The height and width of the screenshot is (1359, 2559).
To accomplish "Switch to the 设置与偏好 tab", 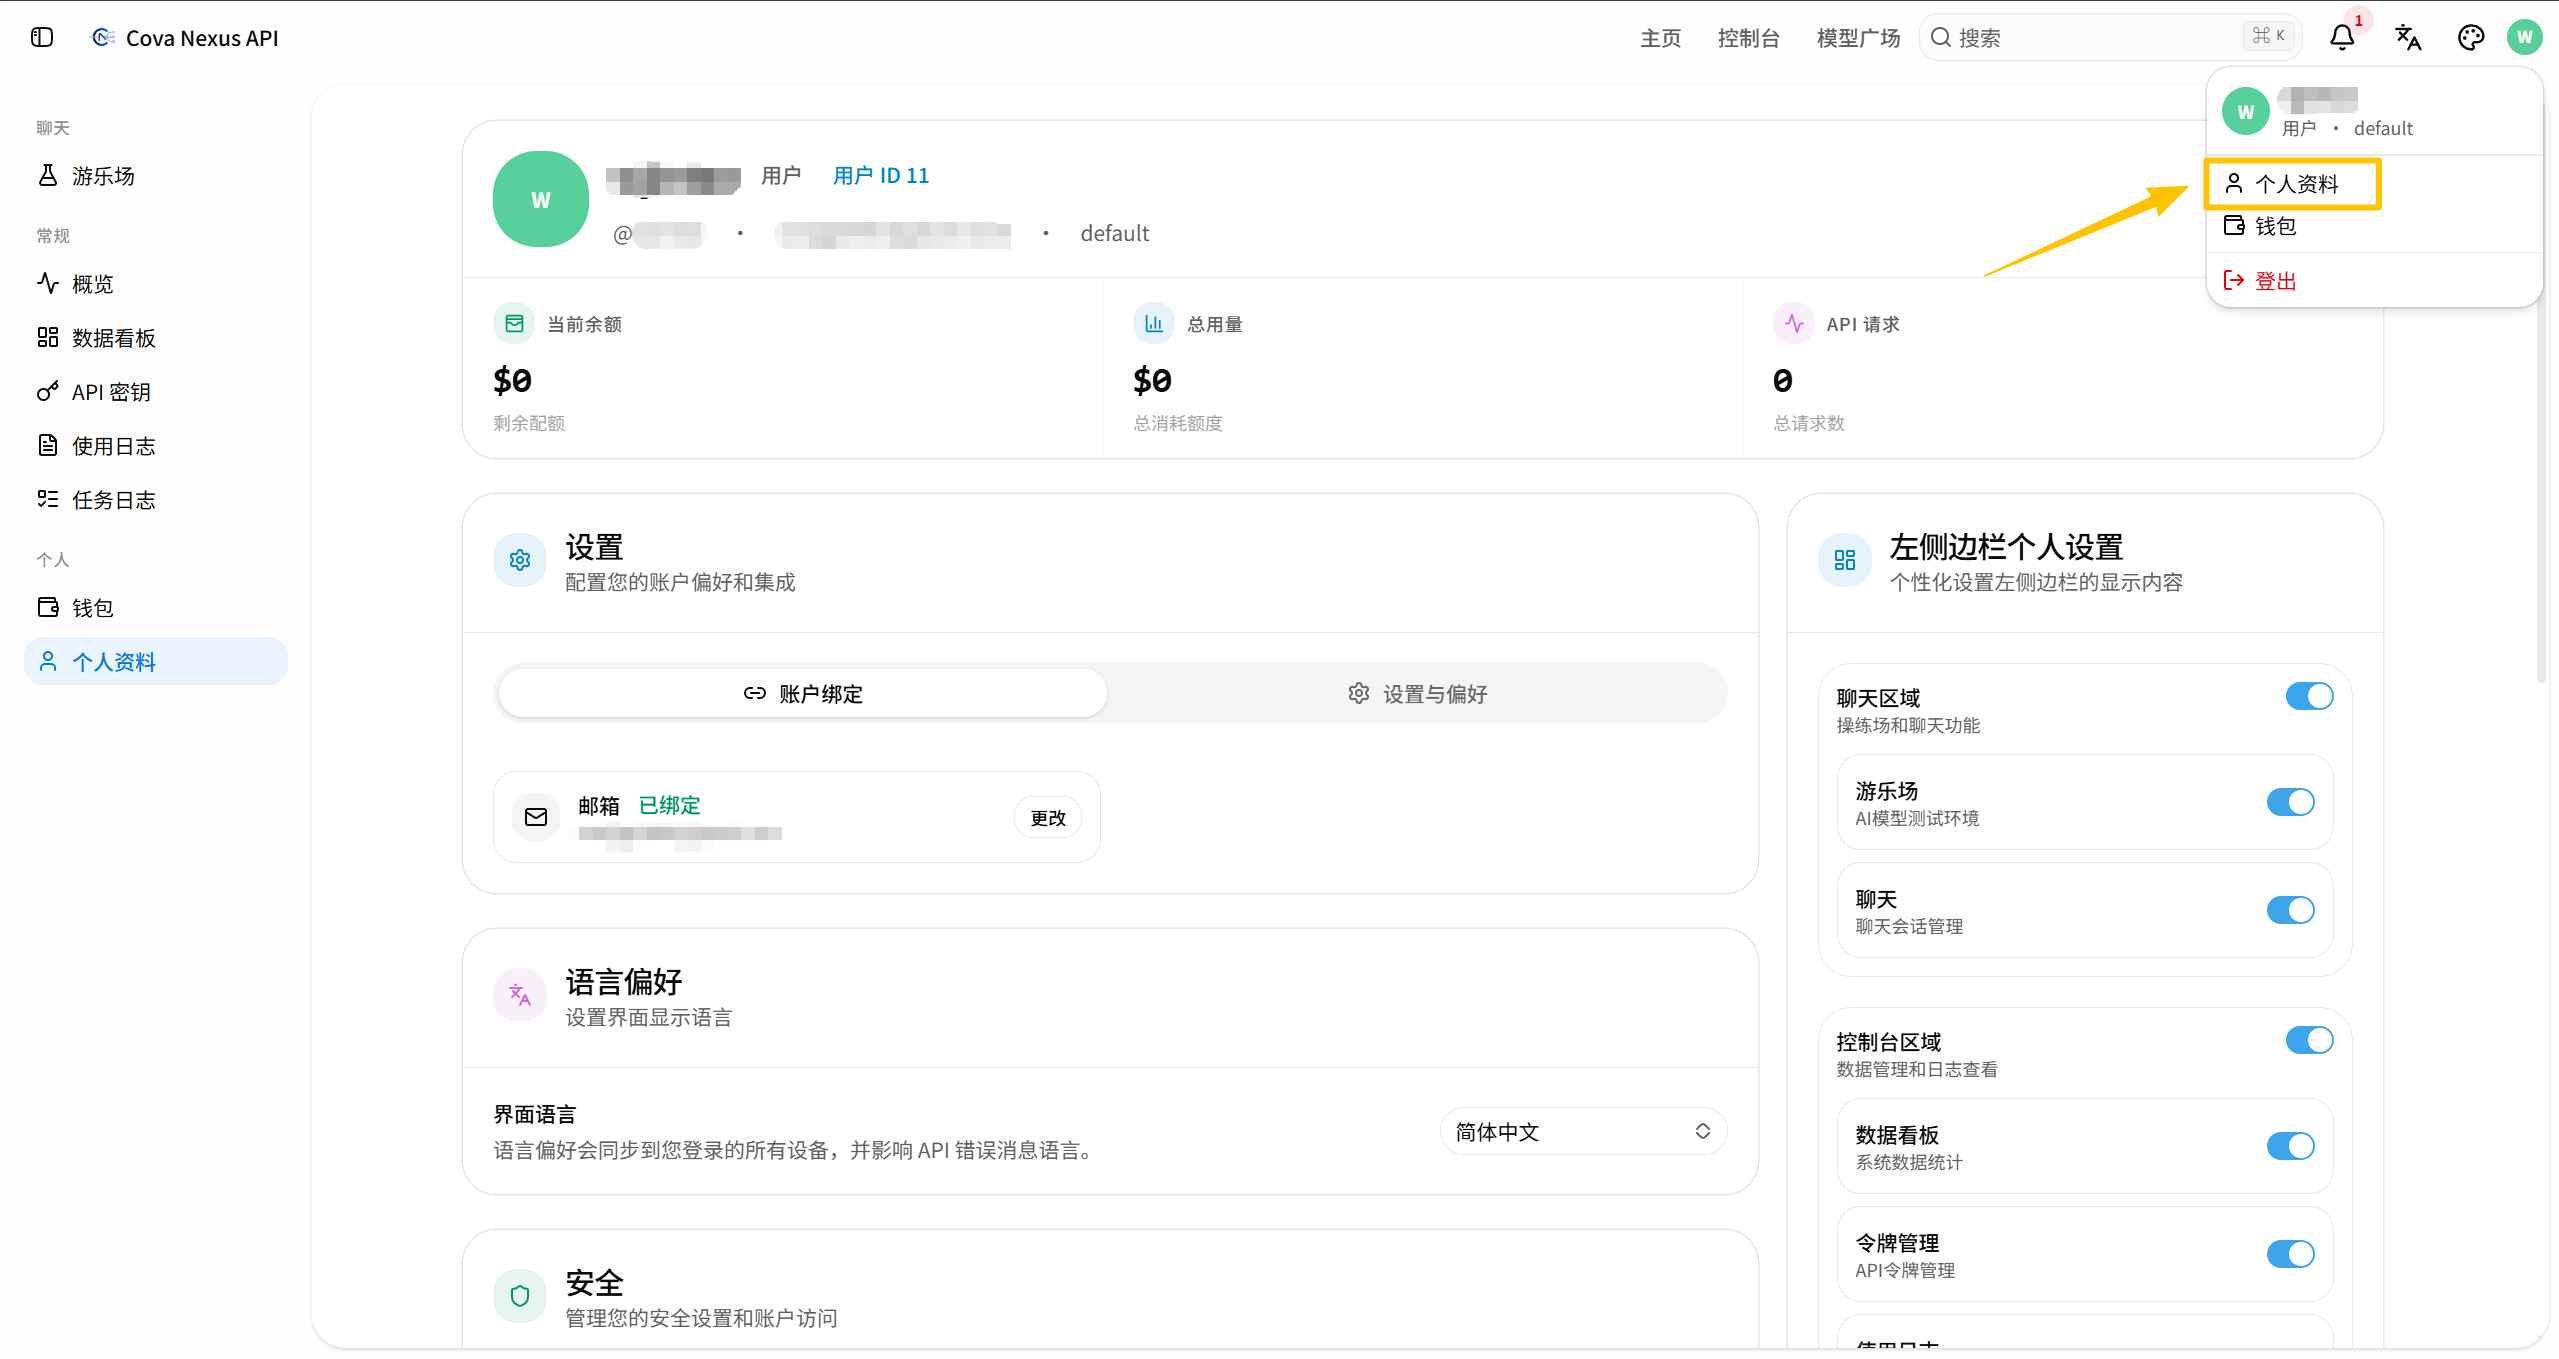I will point(1417,694).
